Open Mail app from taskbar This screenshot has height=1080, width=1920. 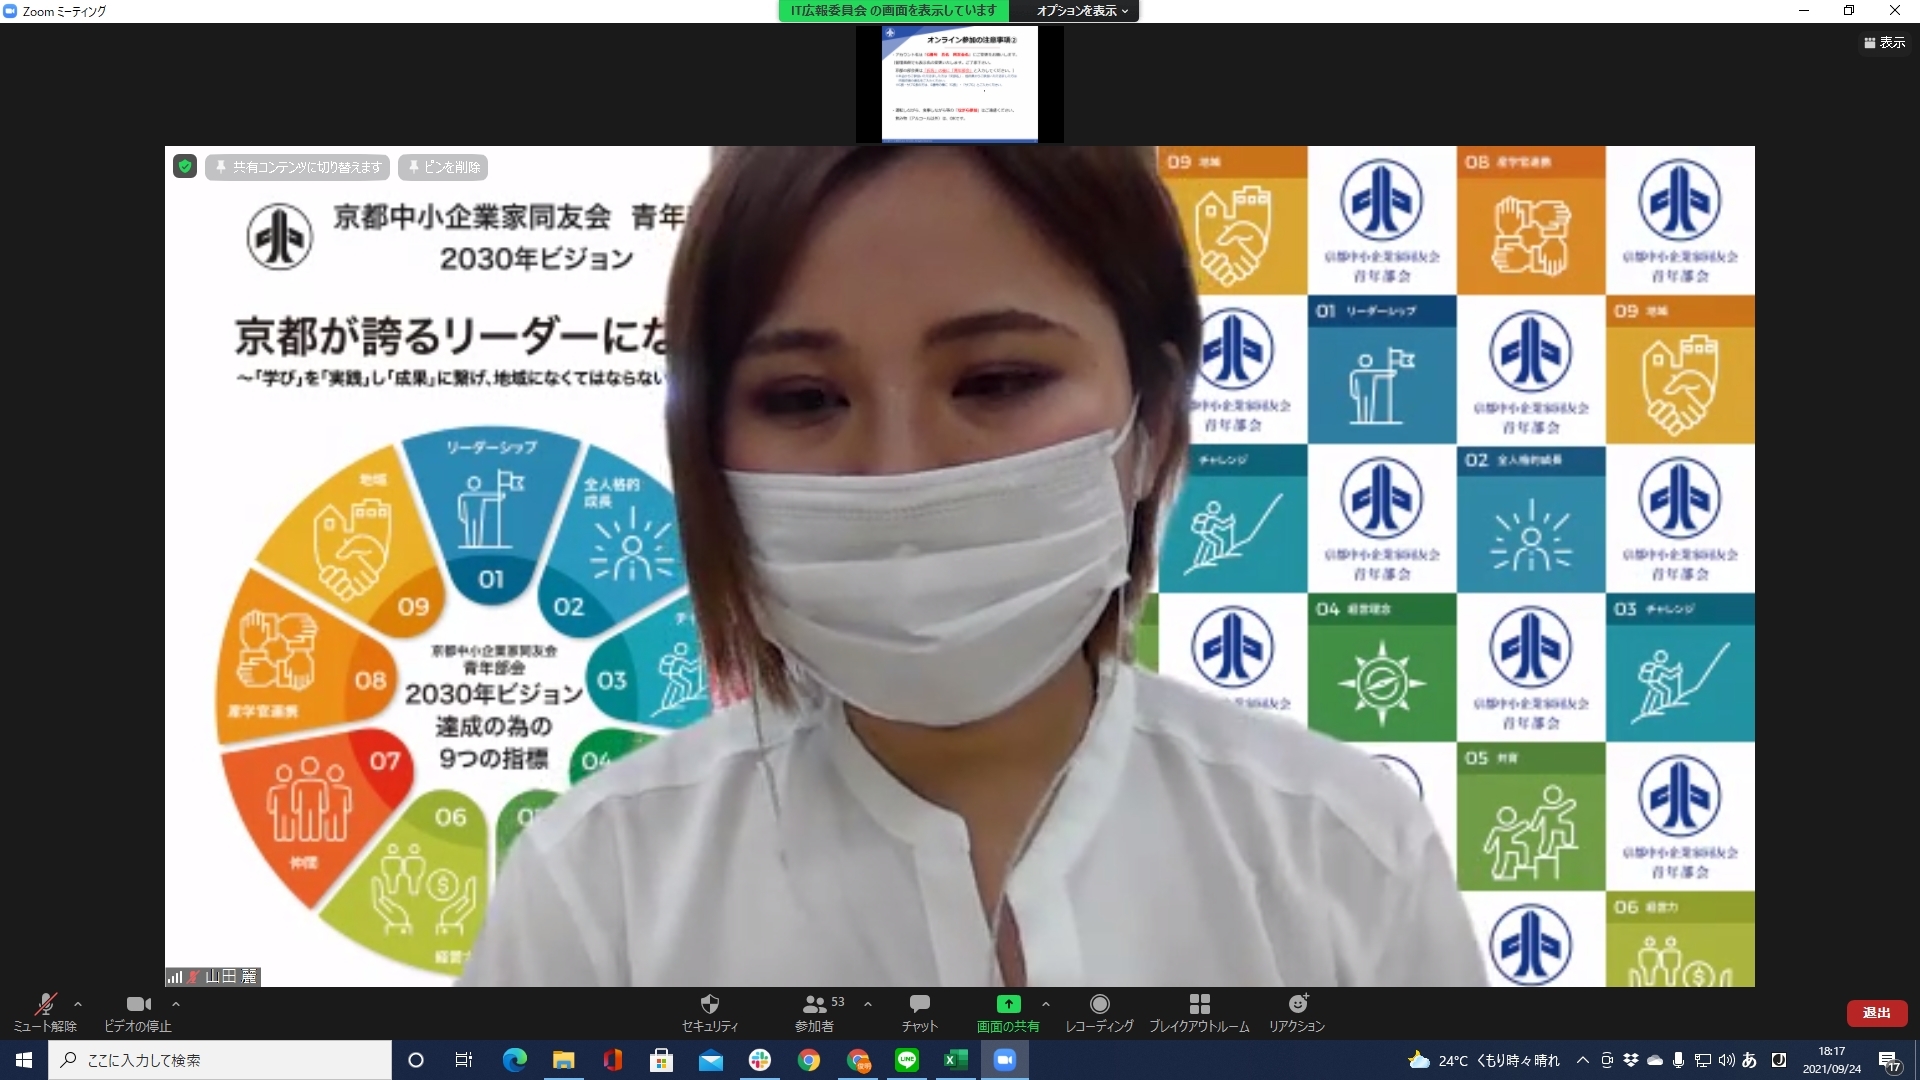point(710,1060)
